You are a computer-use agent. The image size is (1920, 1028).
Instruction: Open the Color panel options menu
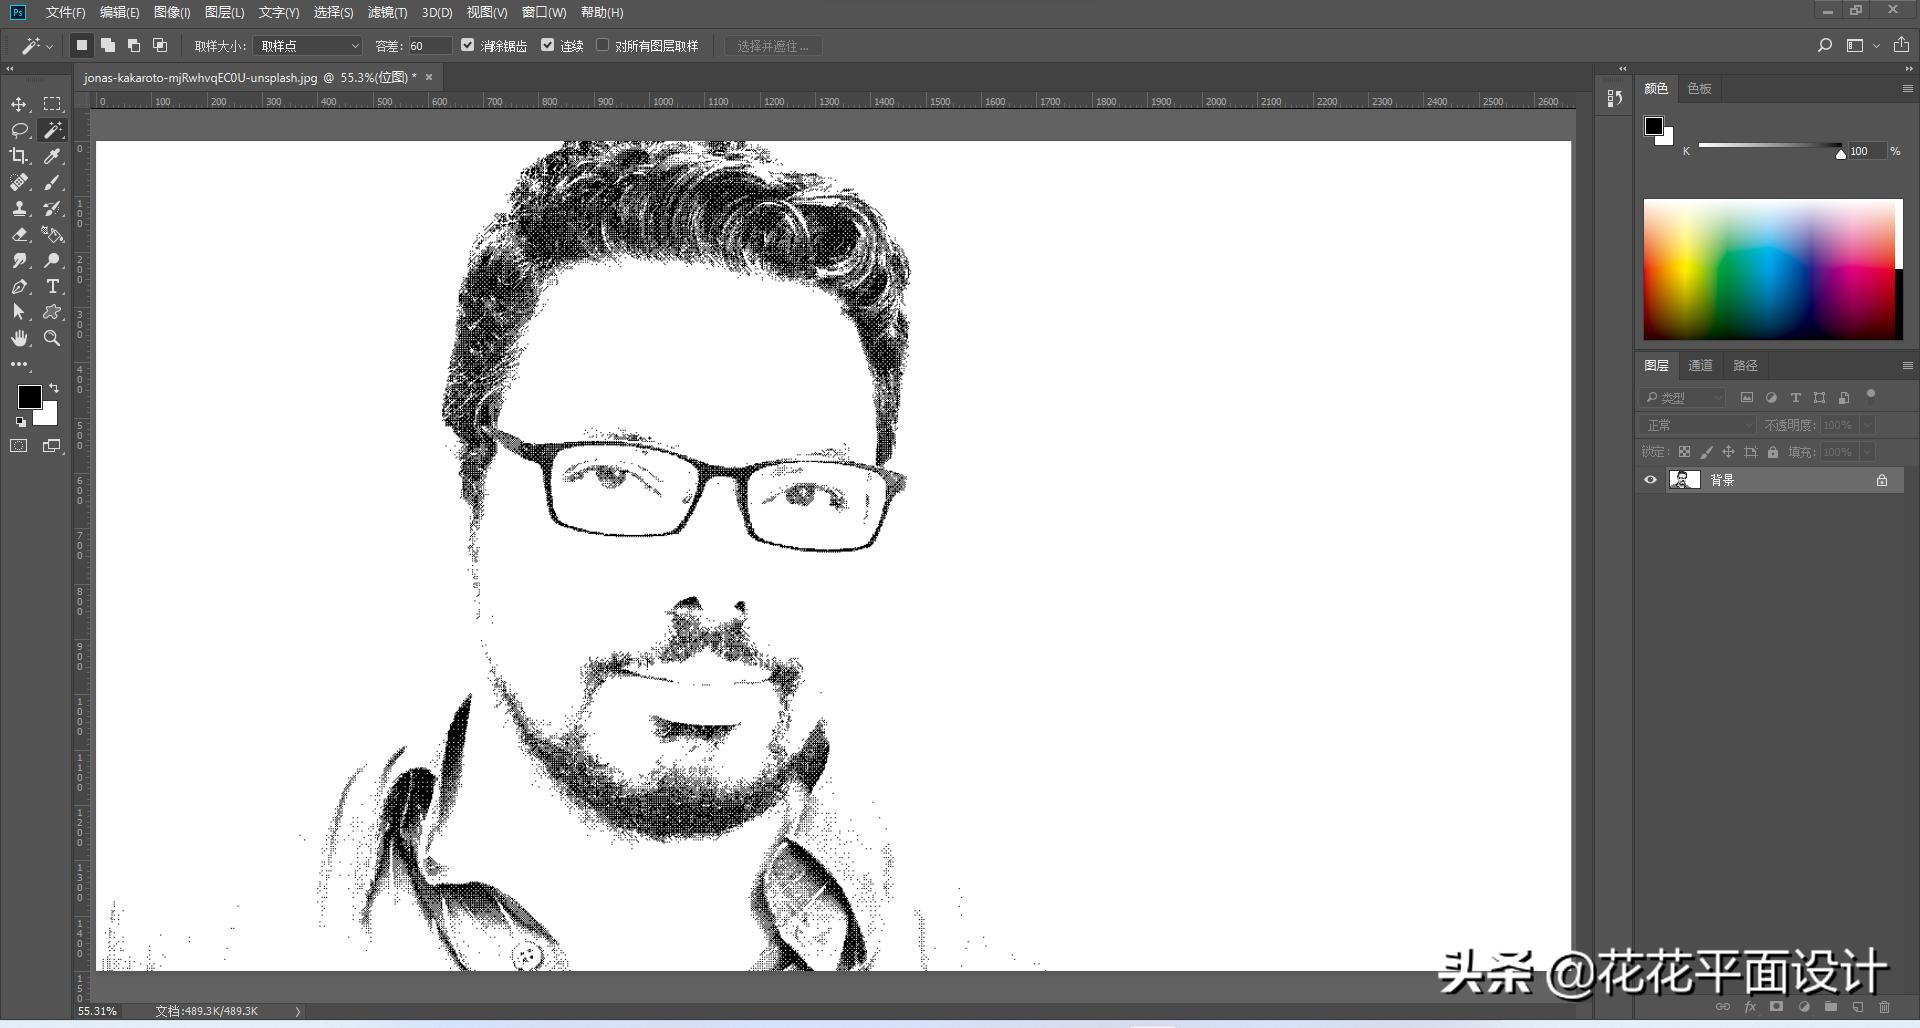point(1907,89)
